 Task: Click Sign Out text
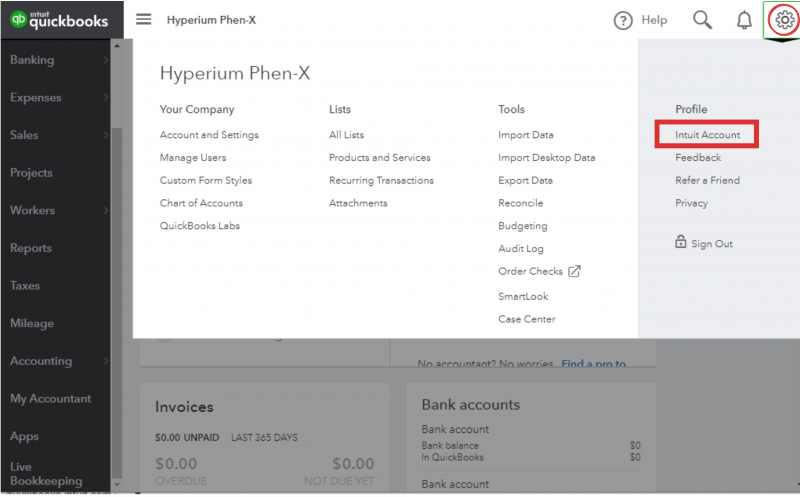tap(712, 244)
